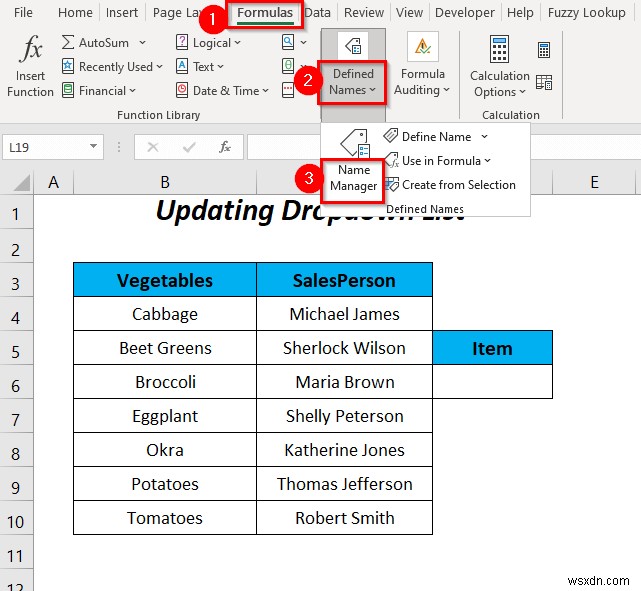
Task: Select the Eggplant cell
Action: (165, 416)
